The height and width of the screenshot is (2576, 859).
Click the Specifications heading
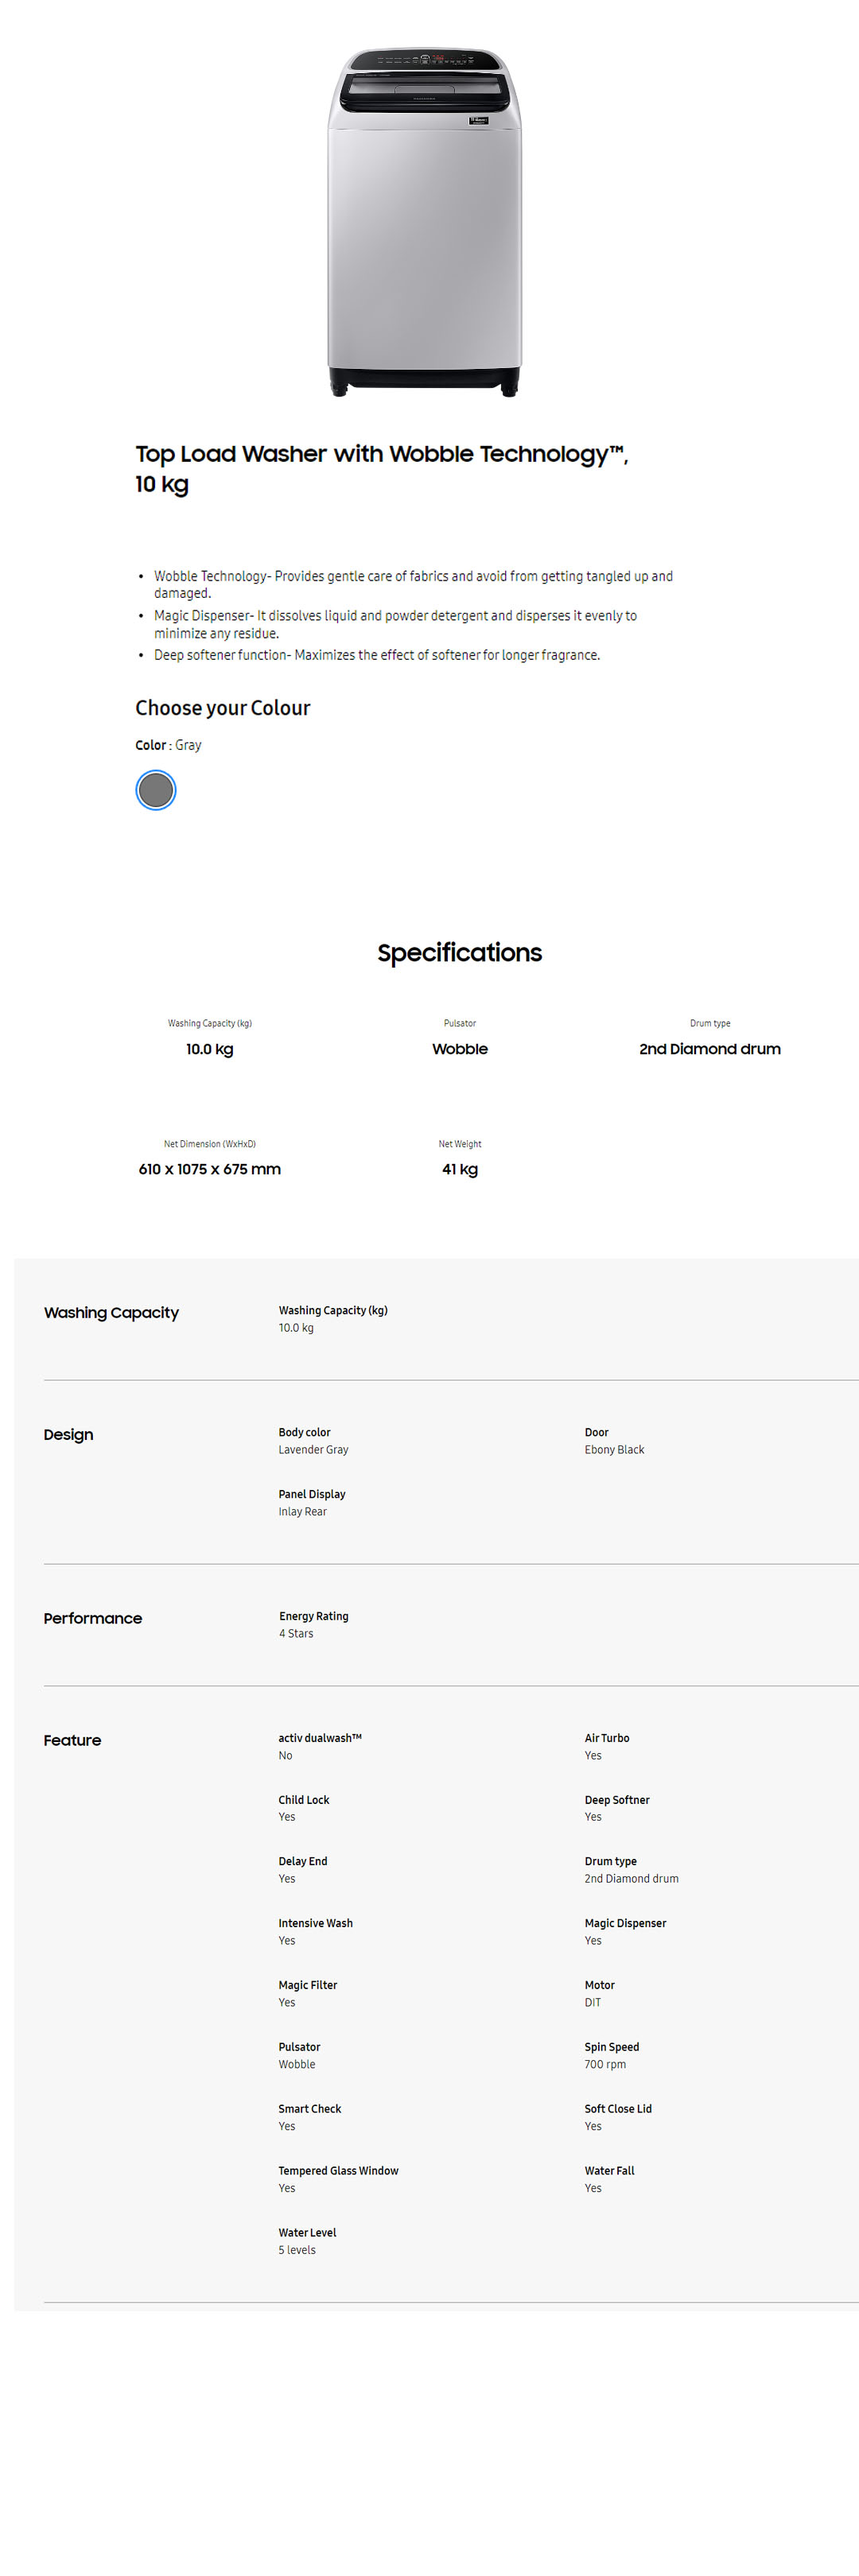click(459, 952)
